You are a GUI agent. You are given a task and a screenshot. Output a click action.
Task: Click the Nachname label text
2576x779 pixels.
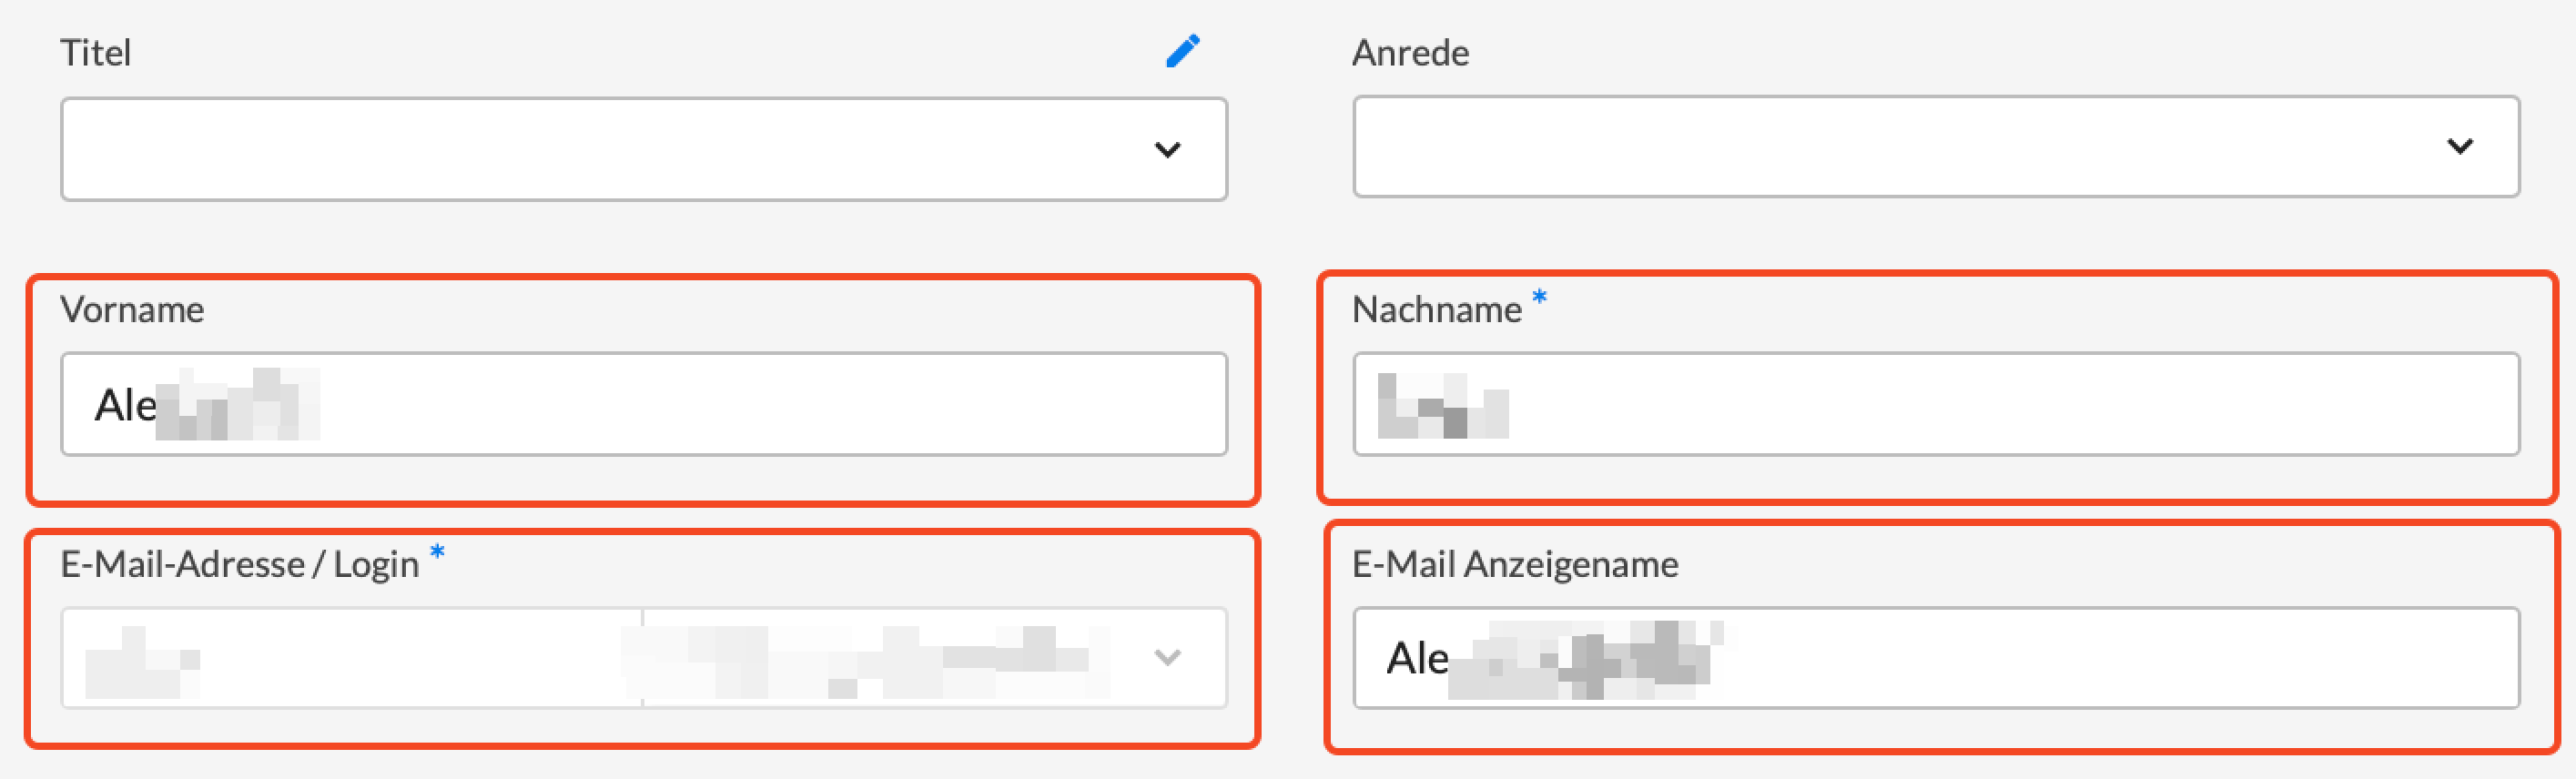pyautogui.click(x=1436, y=310)
